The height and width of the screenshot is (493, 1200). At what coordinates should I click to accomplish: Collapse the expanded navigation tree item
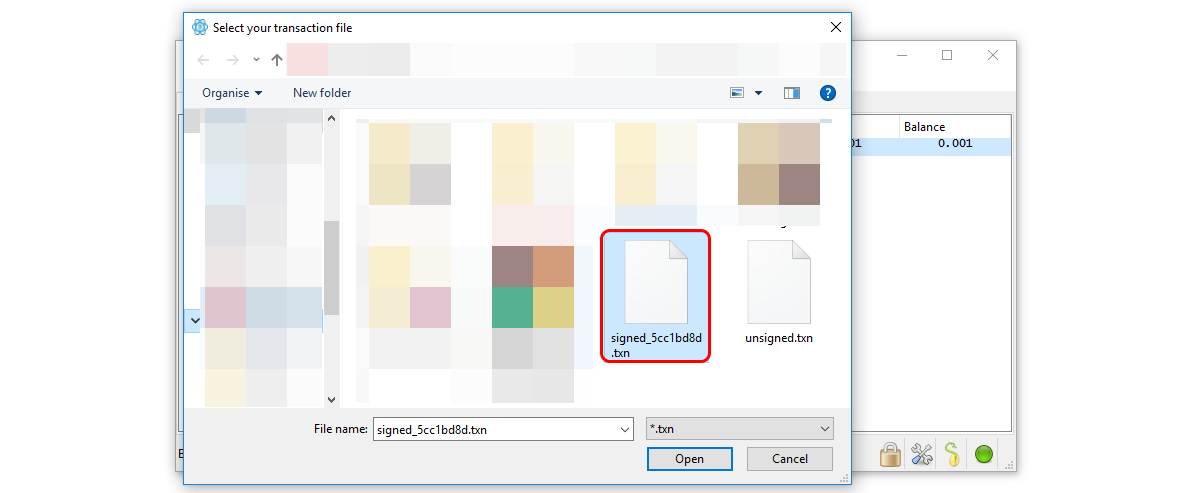(x=194, y=321)
